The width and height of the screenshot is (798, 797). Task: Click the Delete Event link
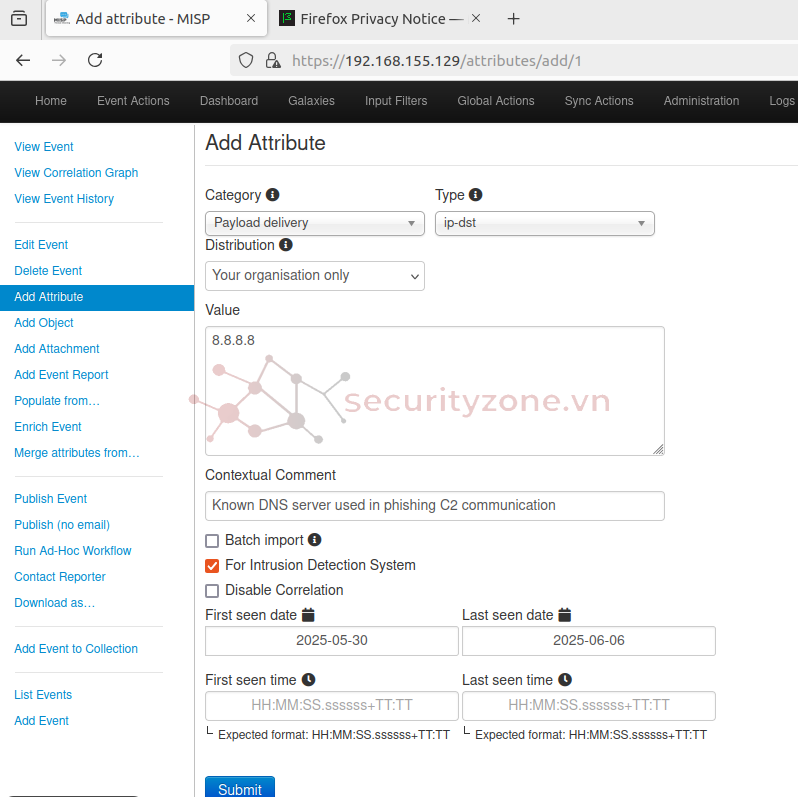click(48, 271)
